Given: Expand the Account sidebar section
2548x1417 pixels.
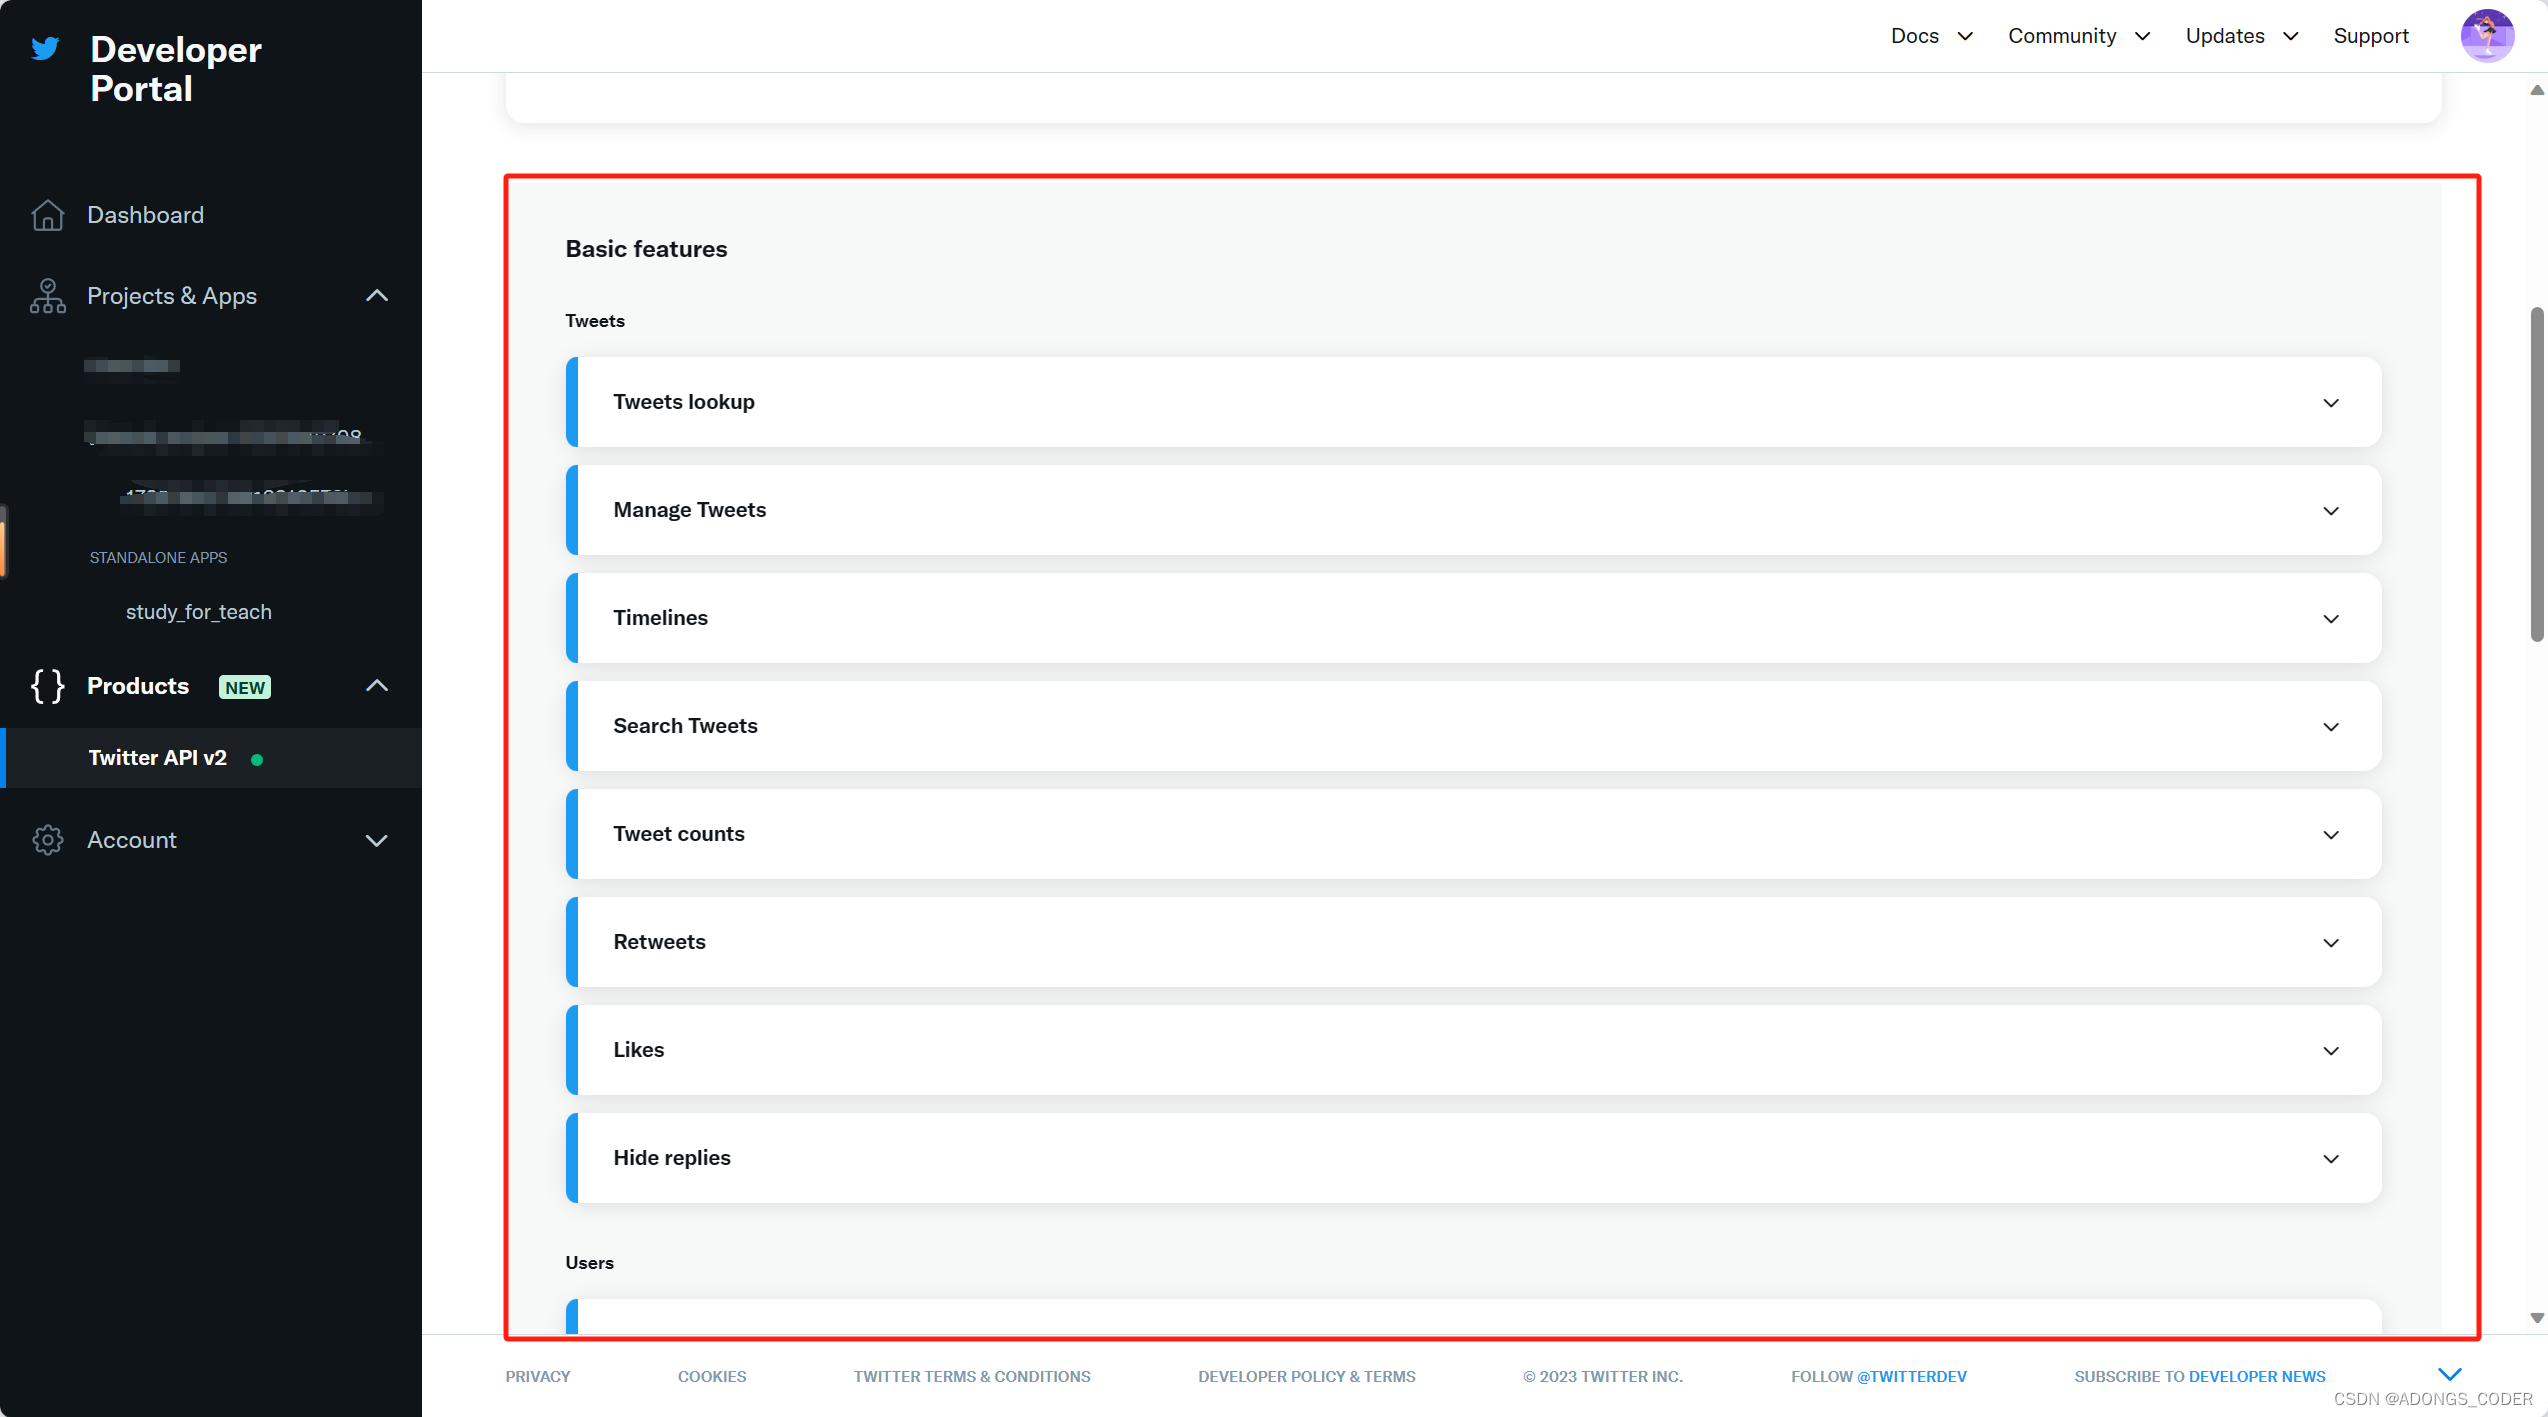Looking at the screenshot, I should [x=377, y=841].
